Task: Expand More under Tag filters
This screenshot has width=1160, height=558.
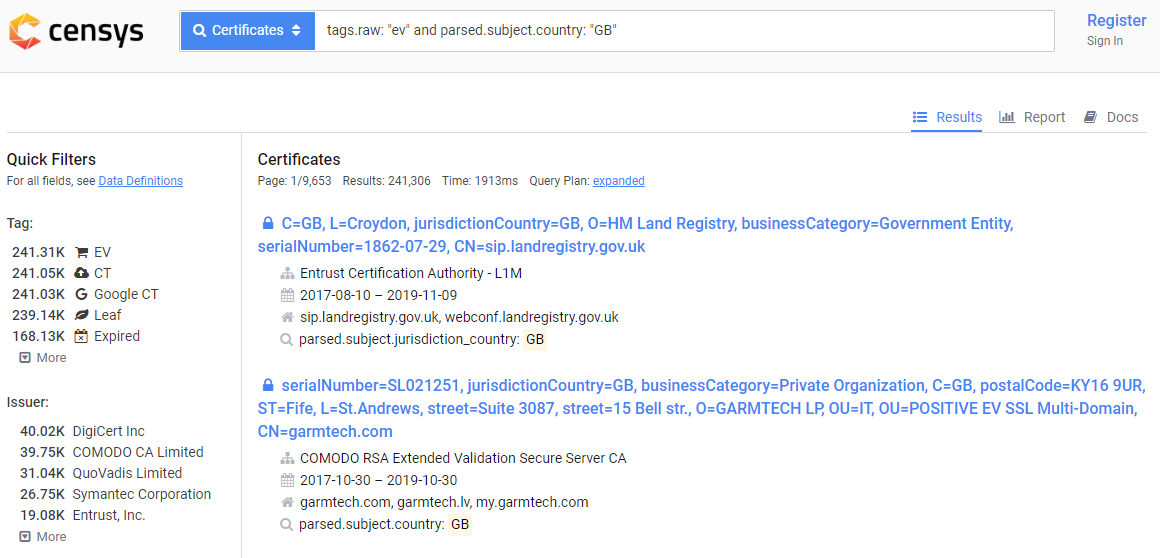Action: [43, 357]
